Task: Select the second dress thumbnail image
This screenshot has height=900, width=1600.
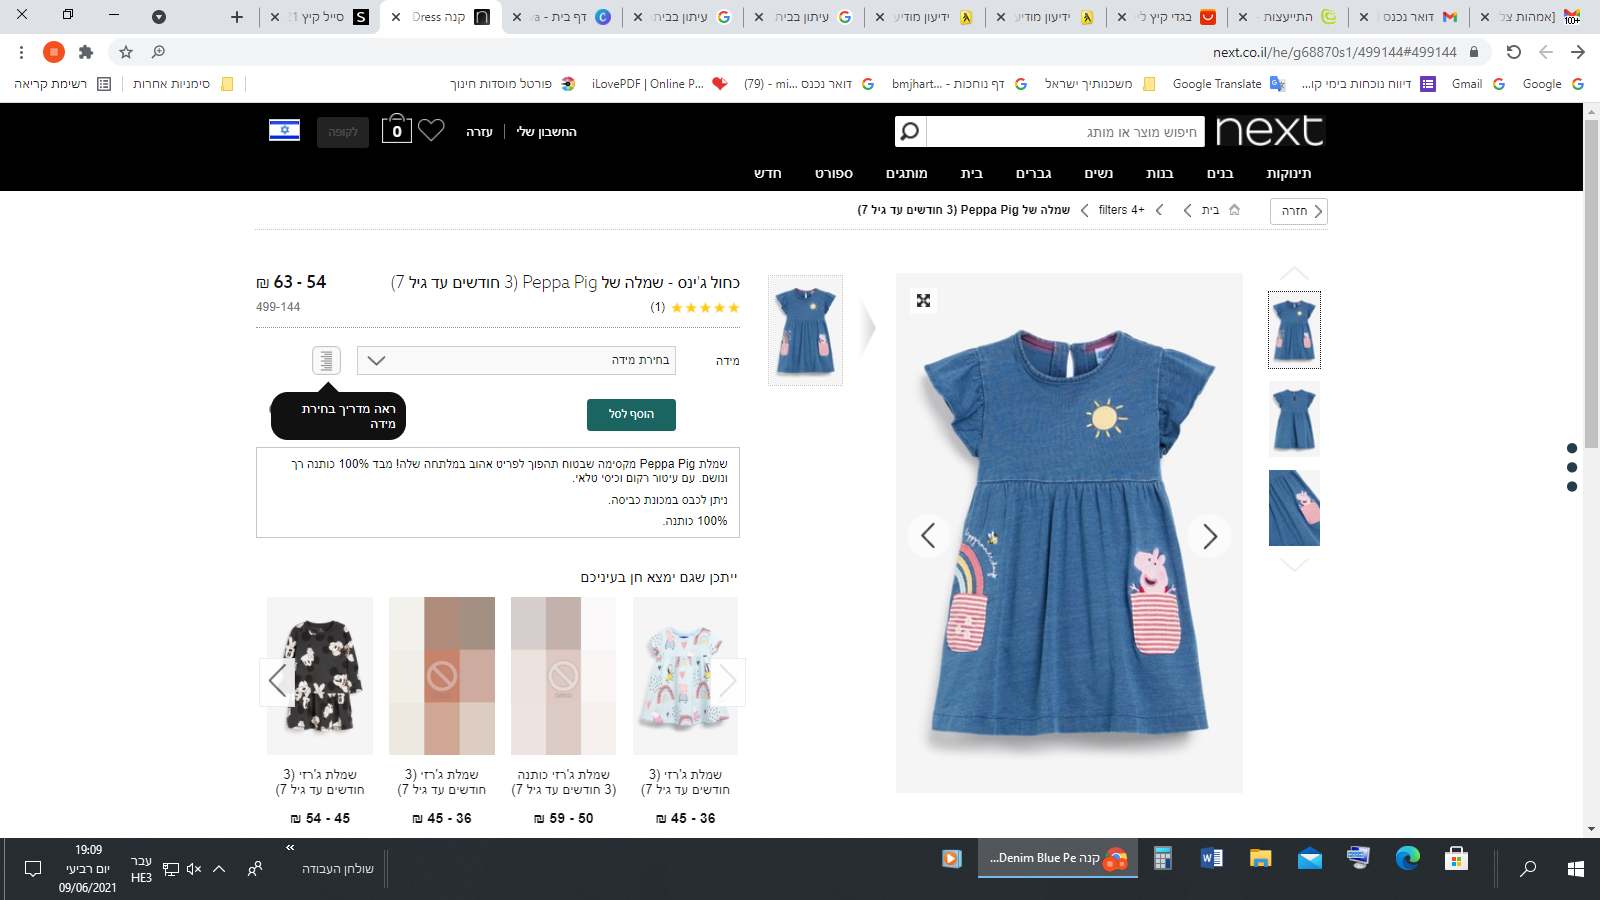Action: point(1294,419)
